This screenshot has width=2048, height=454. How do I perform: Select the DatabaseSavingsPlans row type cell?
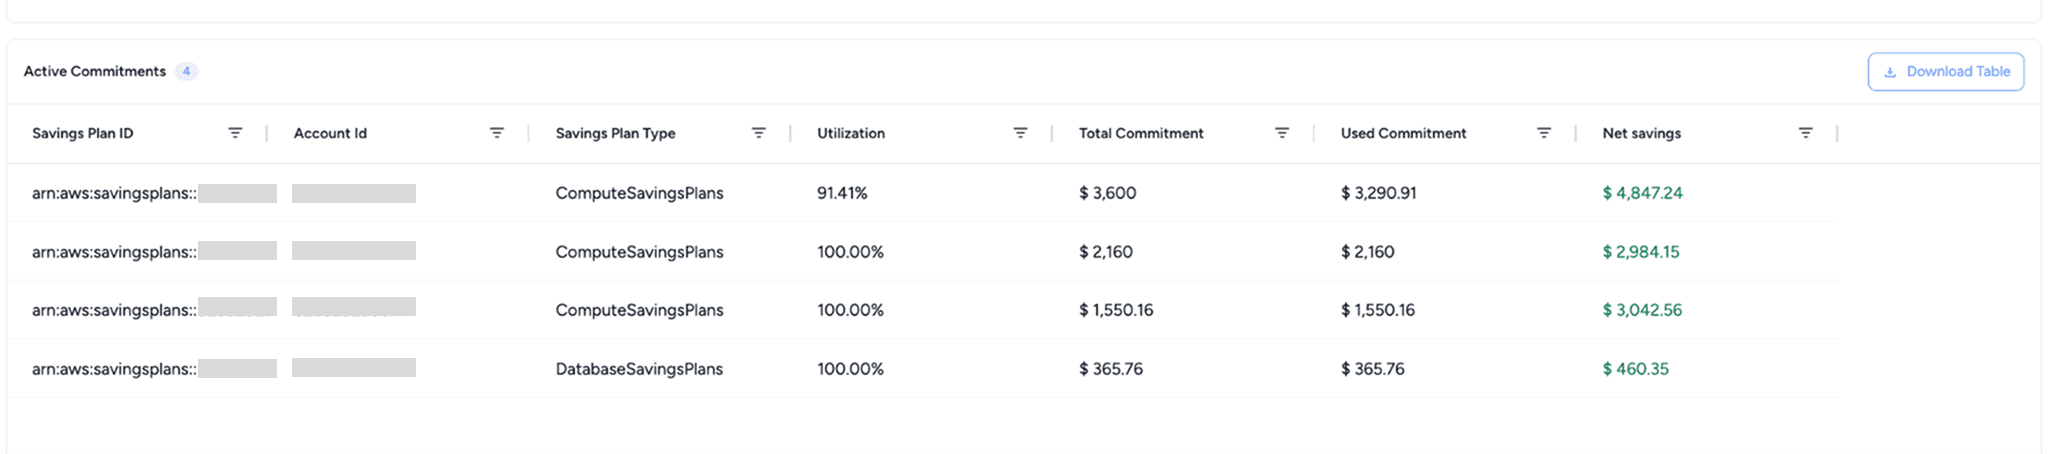pyautogui.click(x=639, y=369)
